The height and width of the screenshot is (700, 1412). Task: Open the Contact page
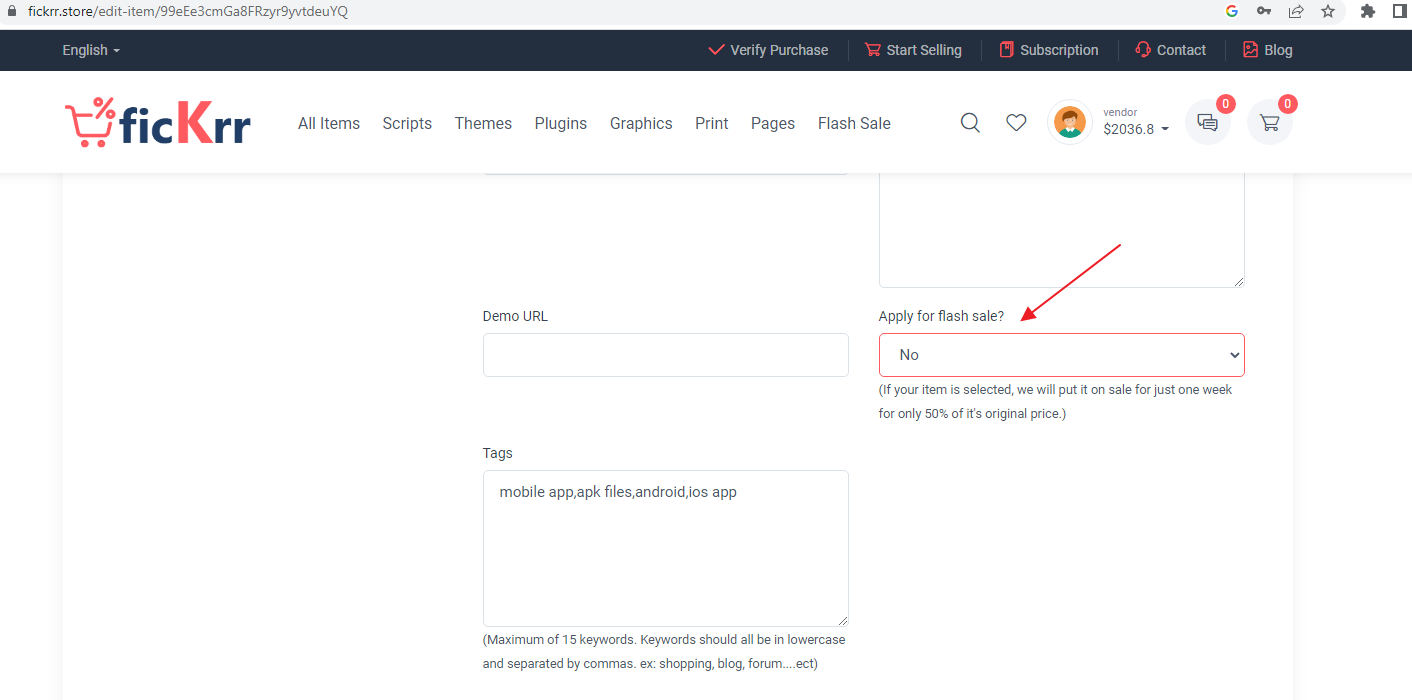(1170, 50)
